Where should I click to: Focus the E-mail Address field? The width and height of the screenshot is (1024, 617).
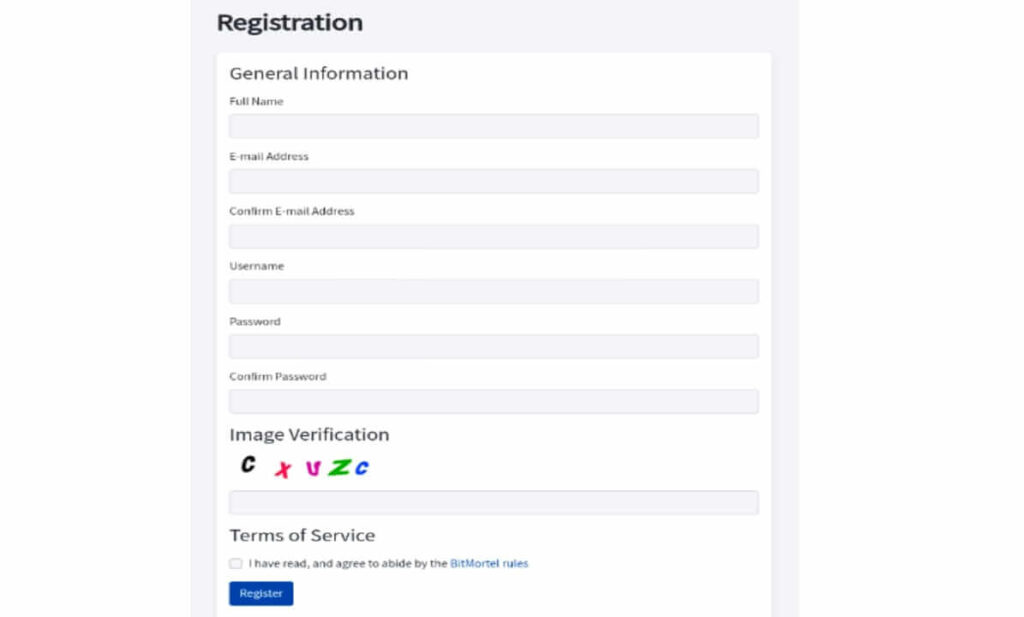(494, 181)
